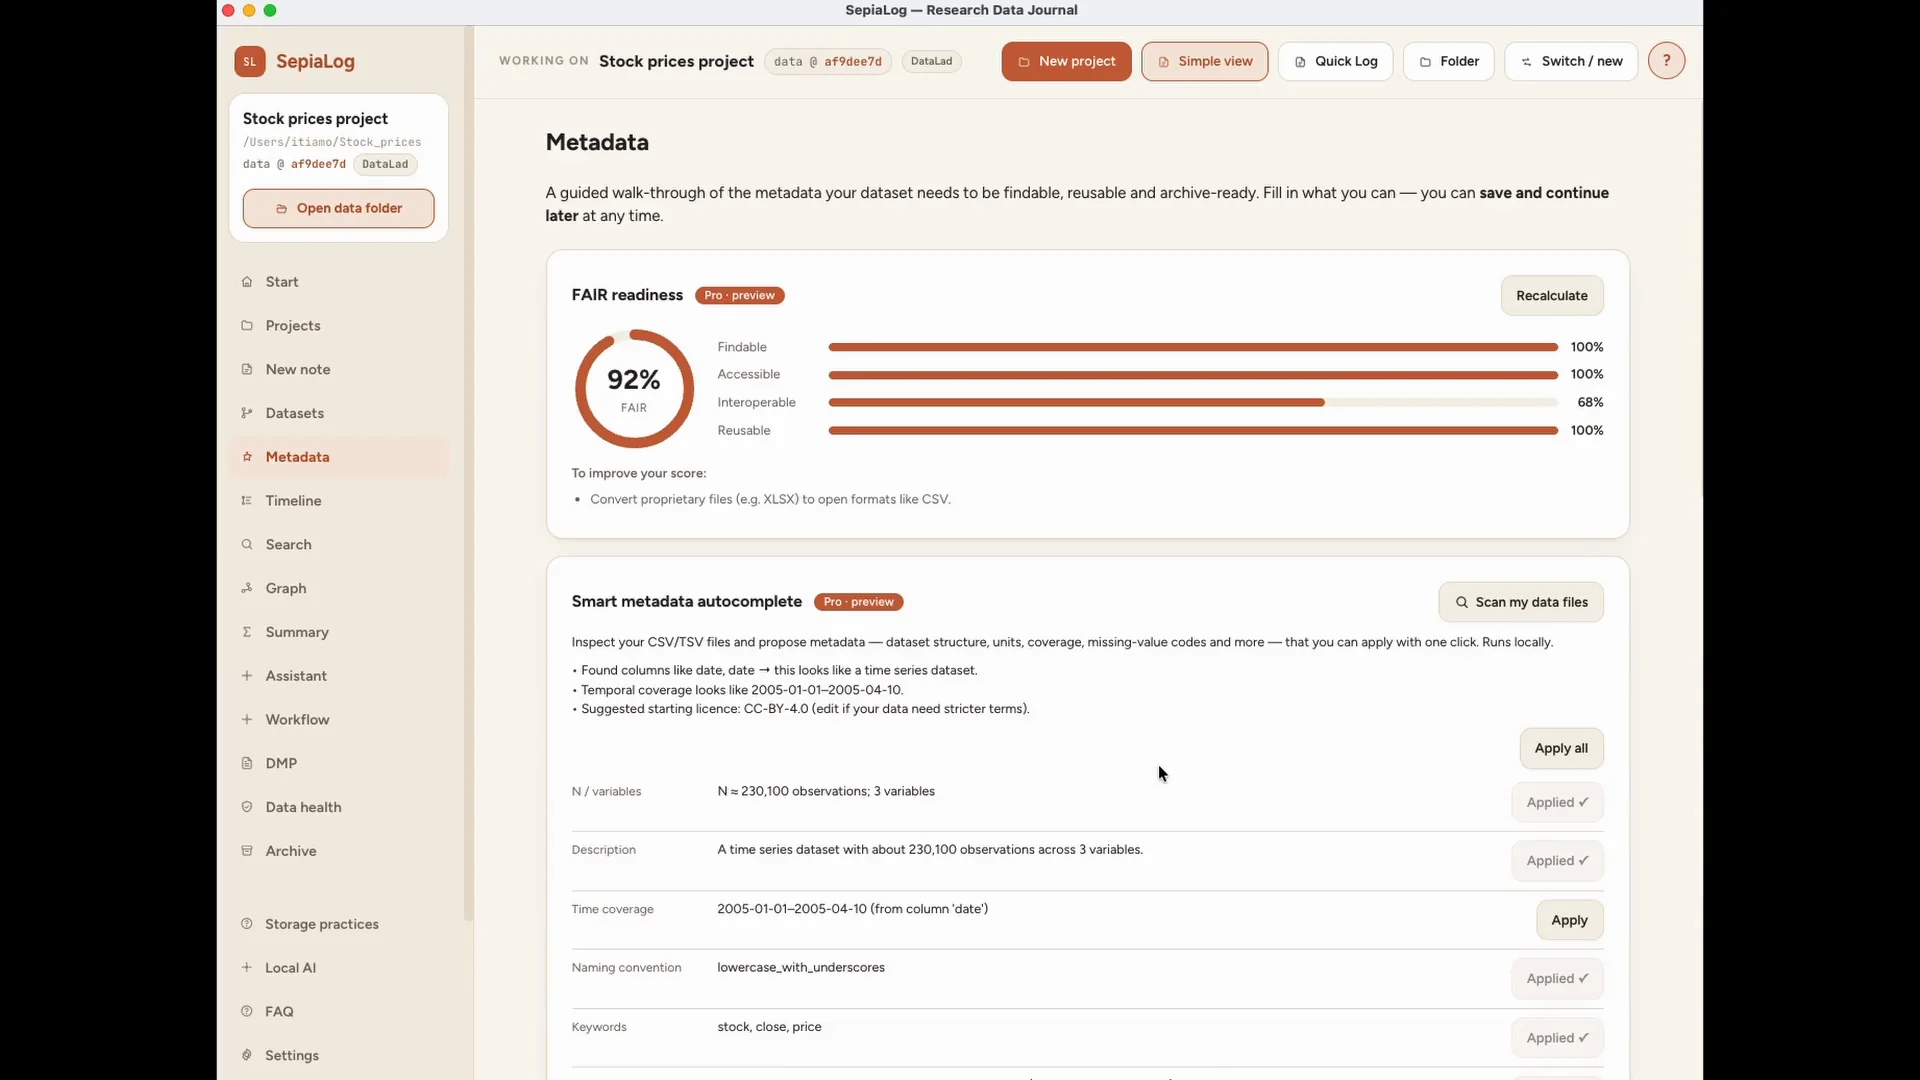This screenshot has height=1080, width=1920.
Task: Click the folder icon on New project button
Action: tap(1024, 62)
